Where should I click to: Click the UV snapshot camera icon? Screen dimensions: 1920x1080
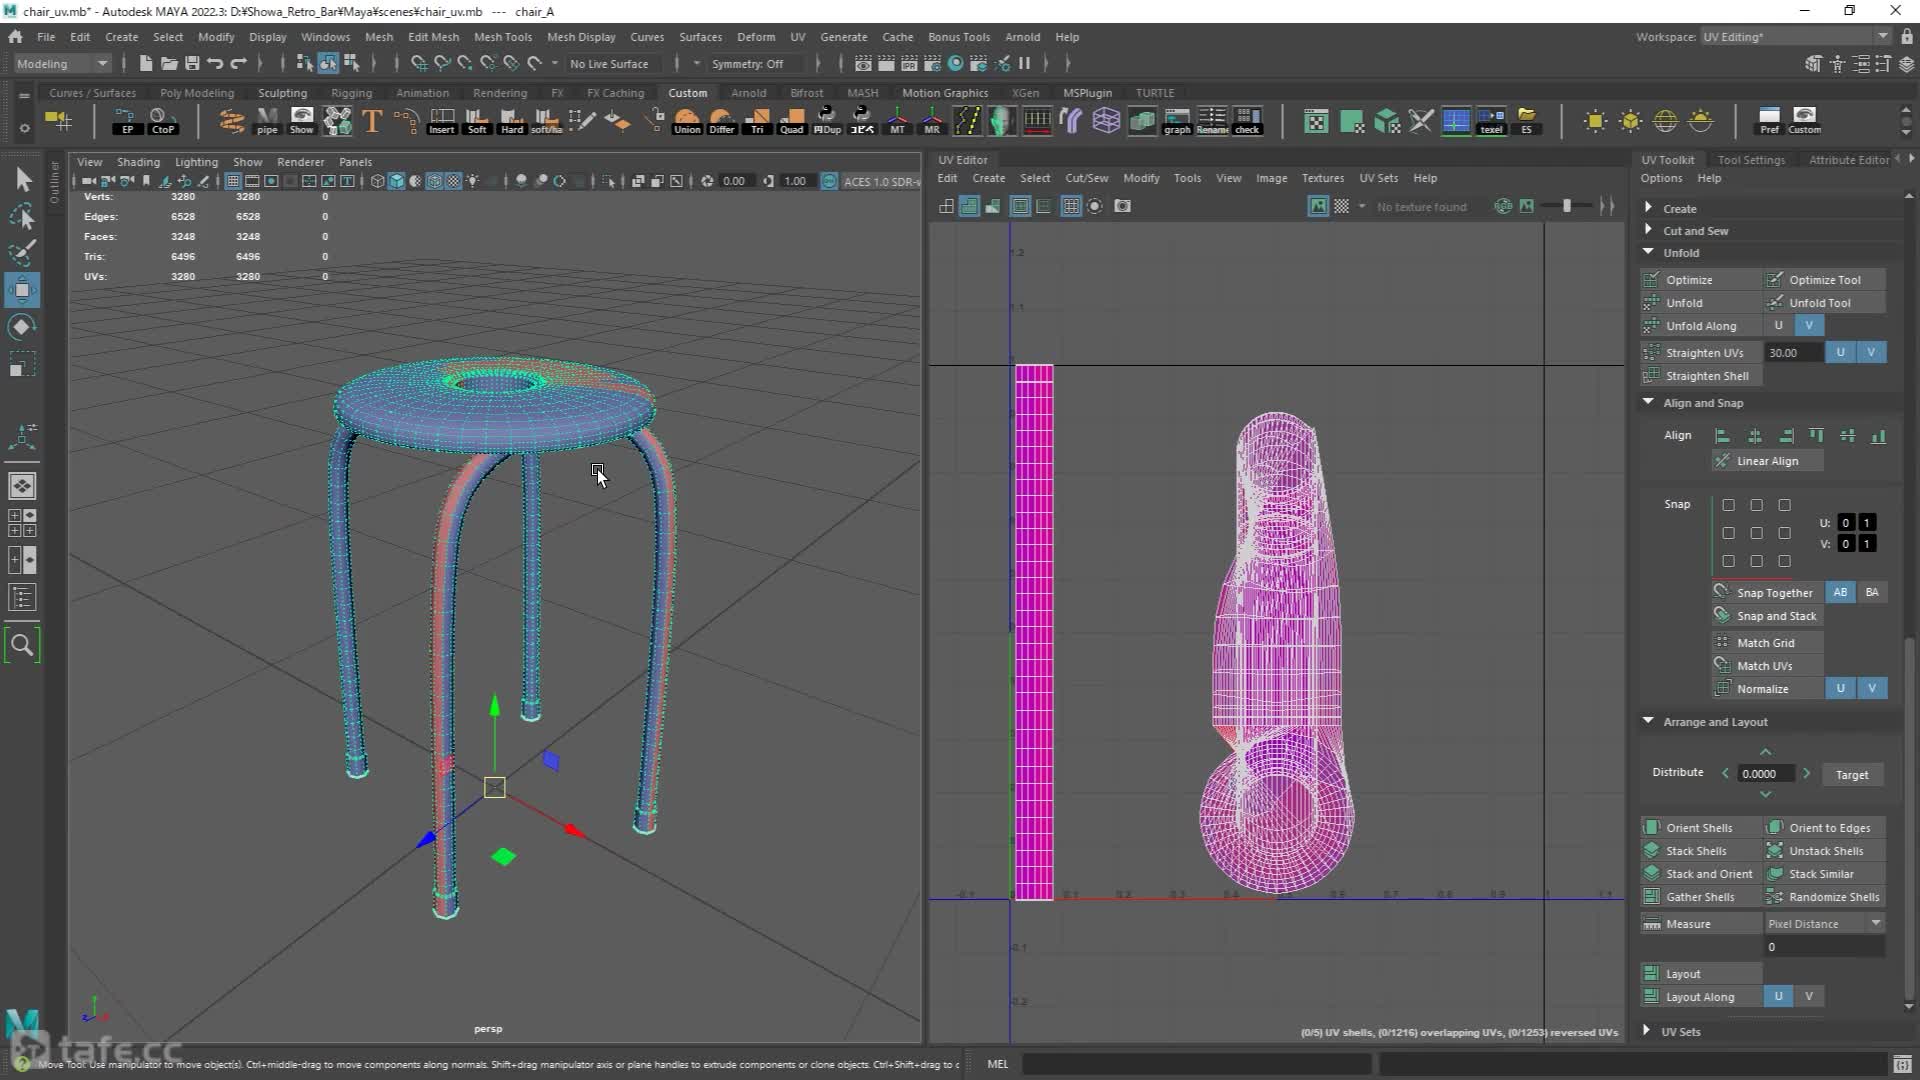coord(1123,206)
